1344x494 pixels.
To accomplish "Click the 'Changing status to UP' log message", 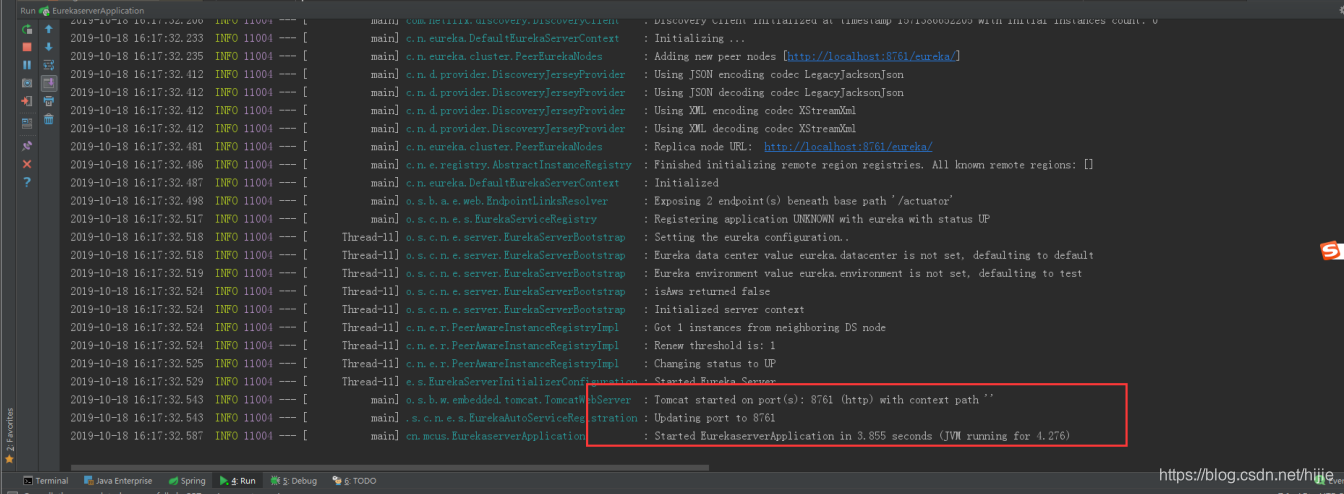I will coord(714,364).
